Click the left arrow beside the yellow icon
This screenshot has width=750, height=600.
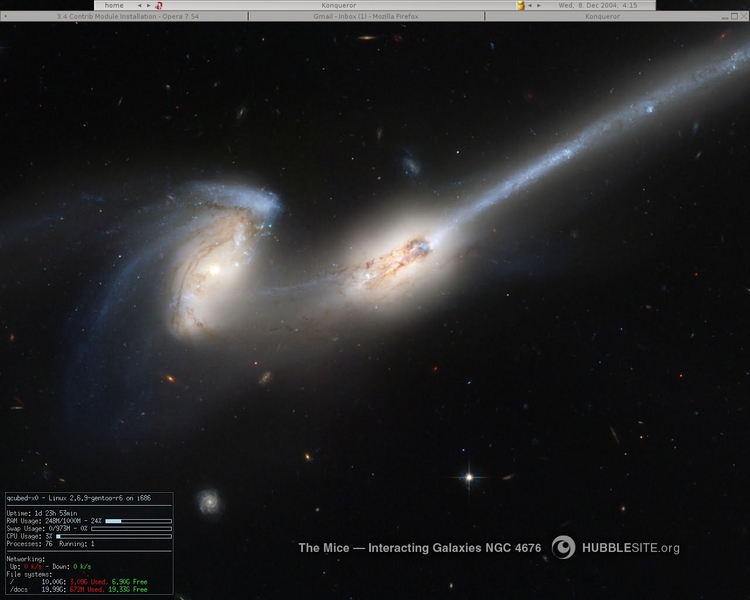coord(530,5)
